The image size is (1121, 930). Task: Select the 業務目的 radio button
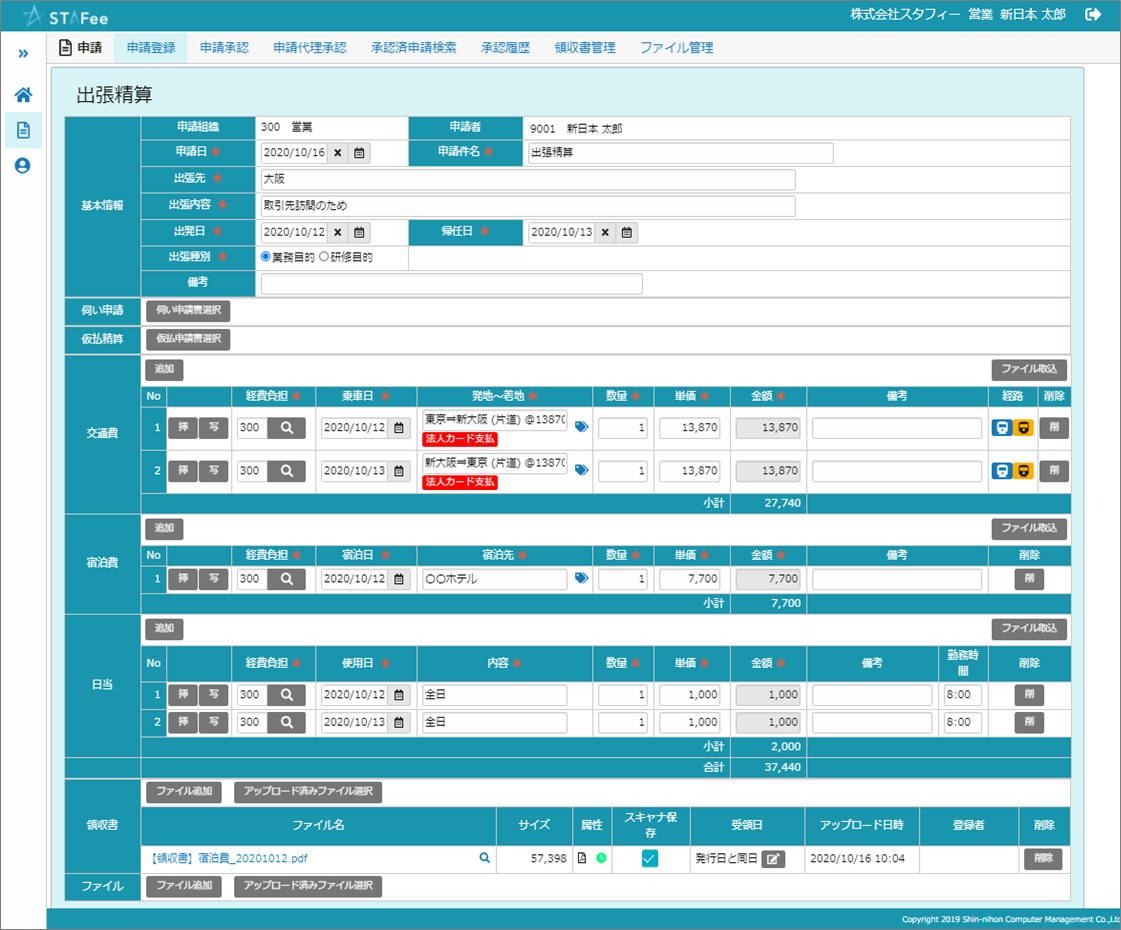pos(266,257)
